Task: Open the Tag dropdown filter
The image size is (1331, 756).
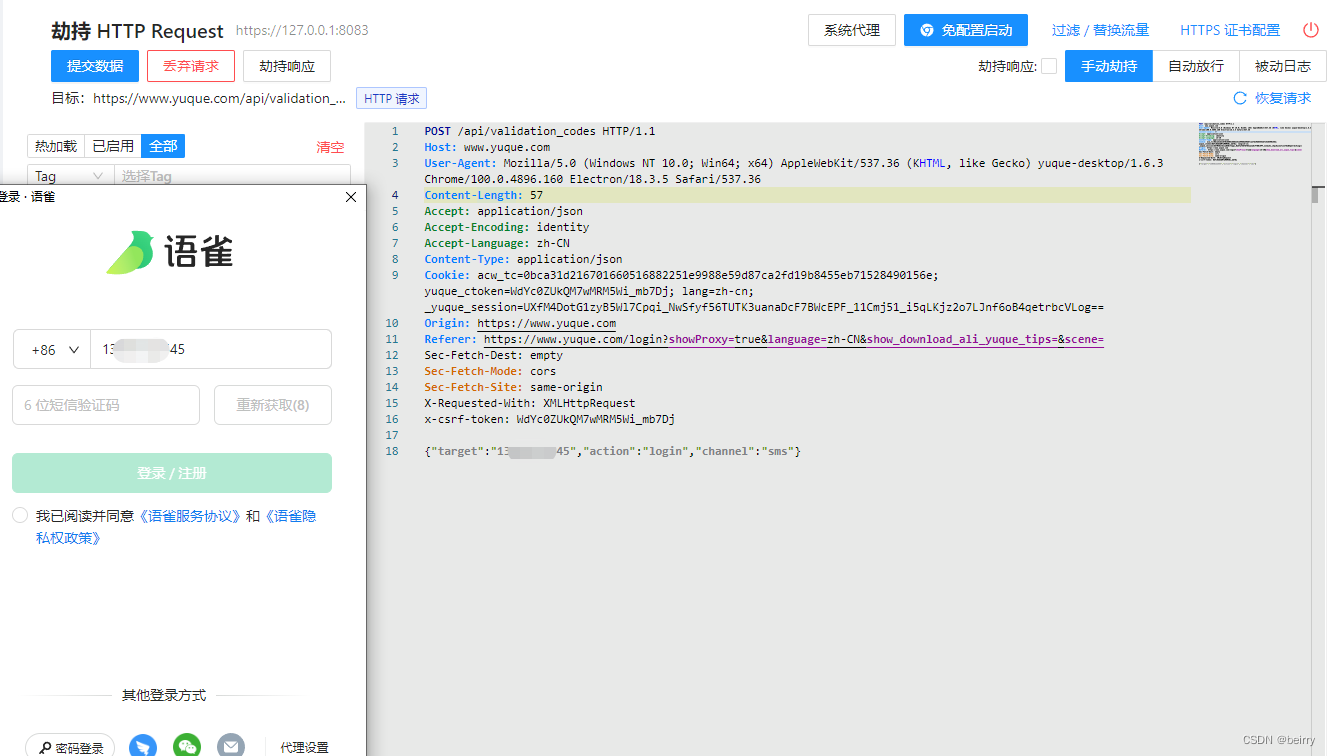Action: [69, 176]
